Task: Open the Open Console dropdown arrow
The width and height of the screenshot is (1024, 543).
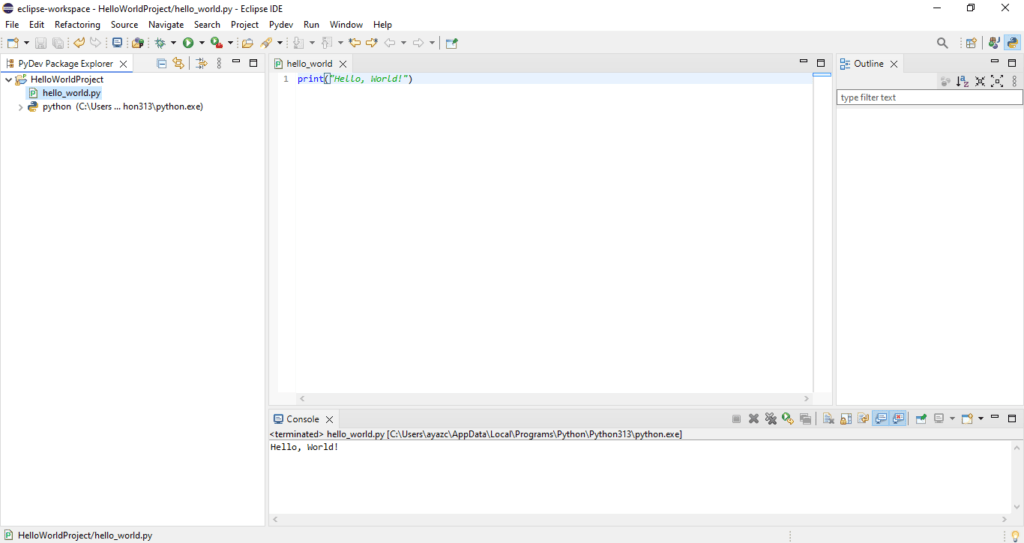Action: click(x=981, y=419)
